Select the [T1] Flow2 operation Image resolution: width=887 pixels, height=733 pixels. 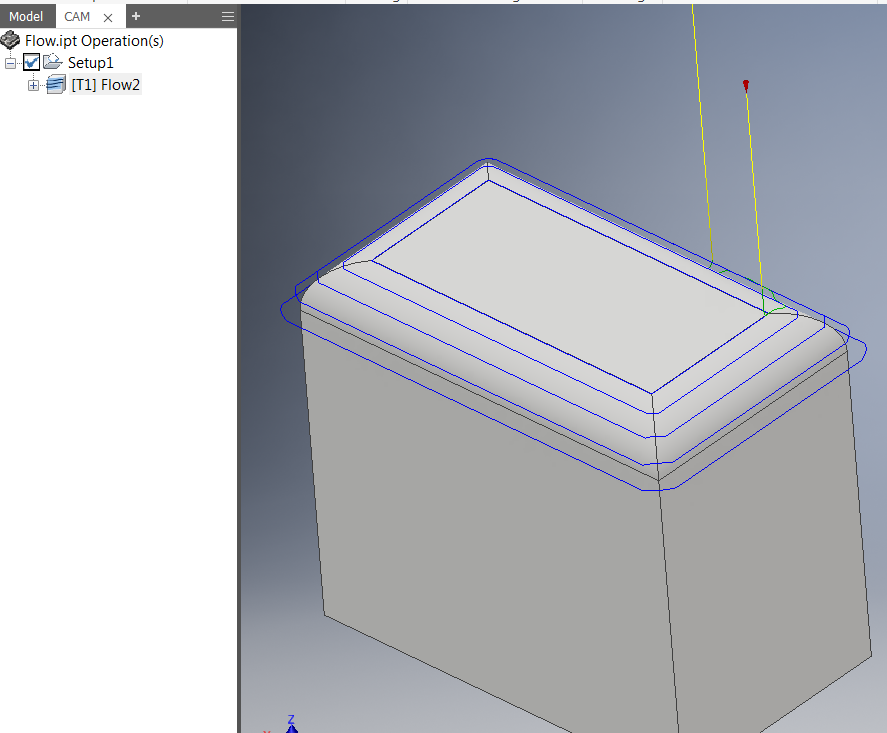[106, 85]
